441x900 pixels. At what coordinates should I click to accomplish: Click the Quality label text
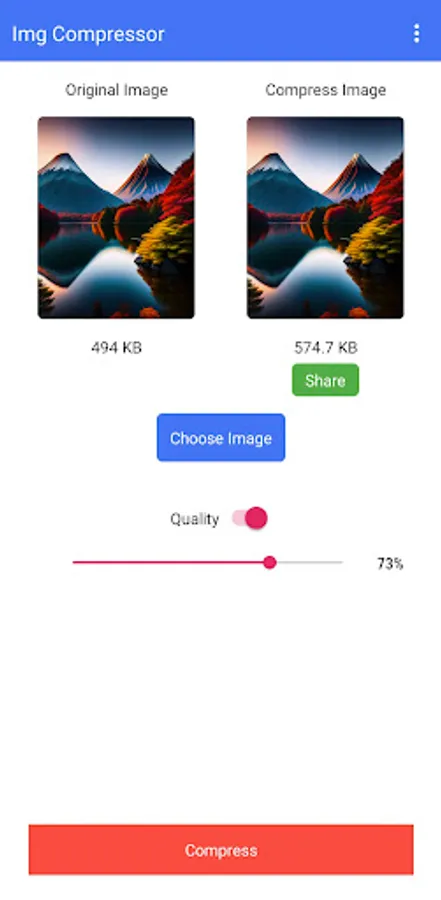click(195, 519)
